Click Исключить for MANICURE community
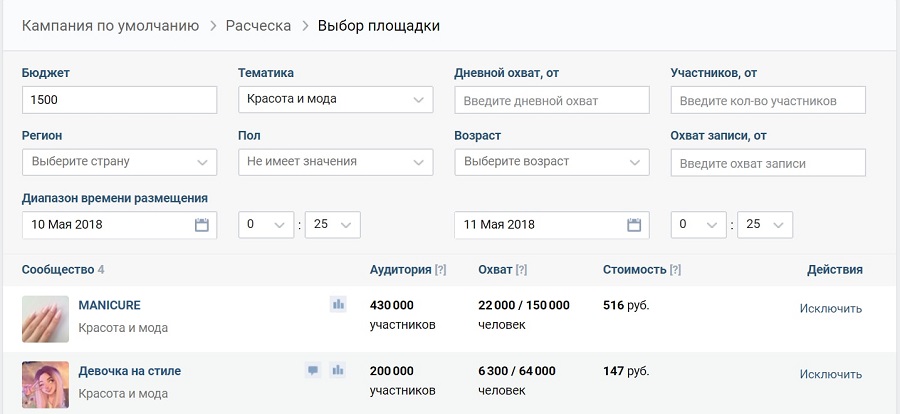The width and height of the screenshot is (900, 414). 830,308
